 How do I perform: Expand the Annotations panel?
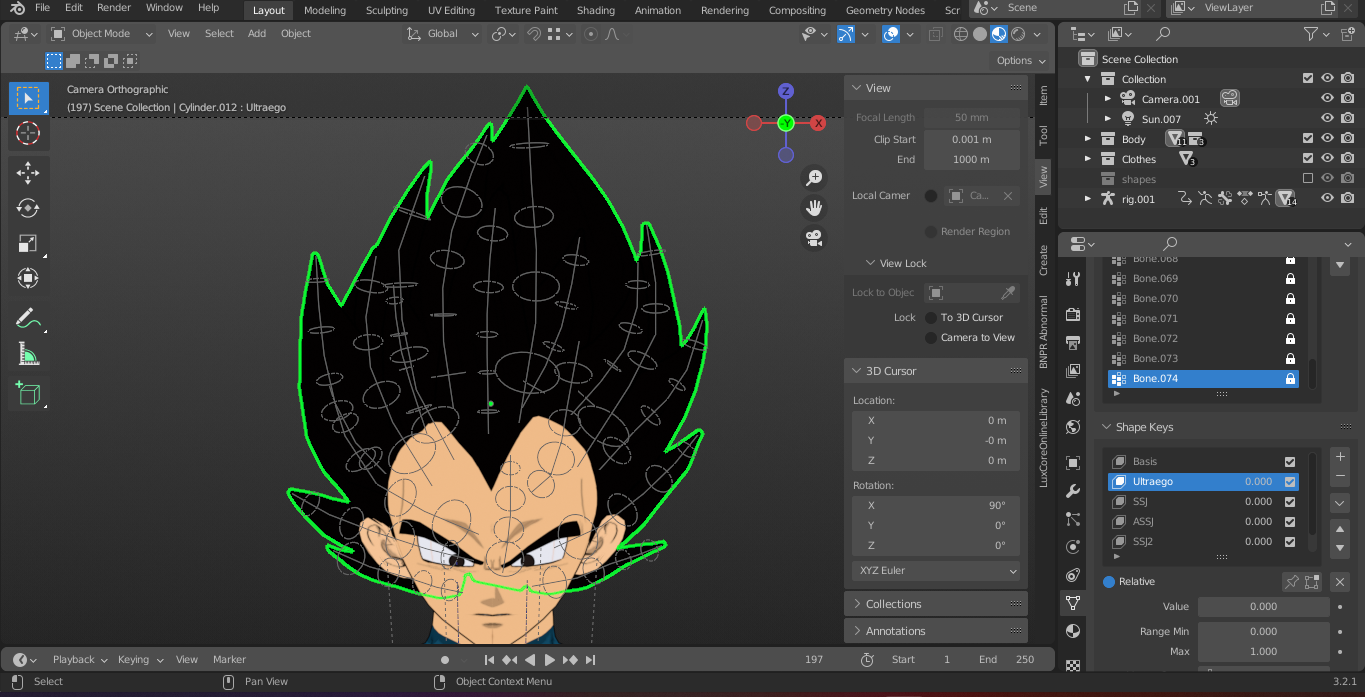(936, 631)
